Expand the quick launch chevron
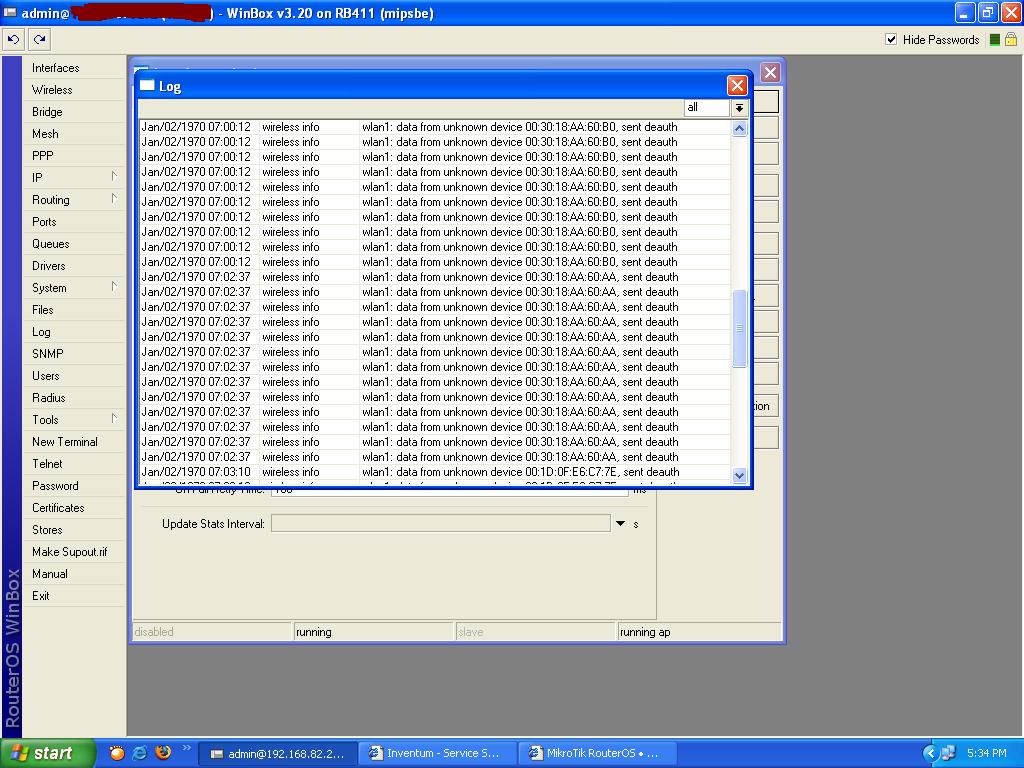 187,748
